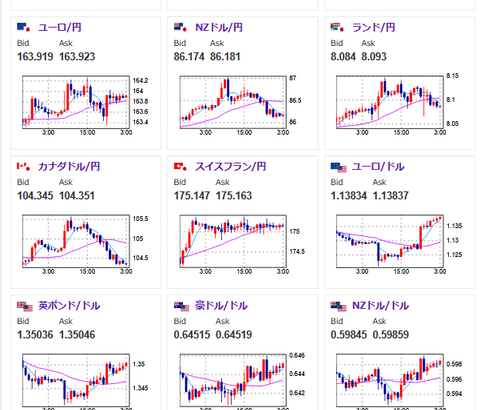This screenshot has width=480, height=410.
Task: Click the Canadian dollar/Yen flag icon
Action: 23,166
